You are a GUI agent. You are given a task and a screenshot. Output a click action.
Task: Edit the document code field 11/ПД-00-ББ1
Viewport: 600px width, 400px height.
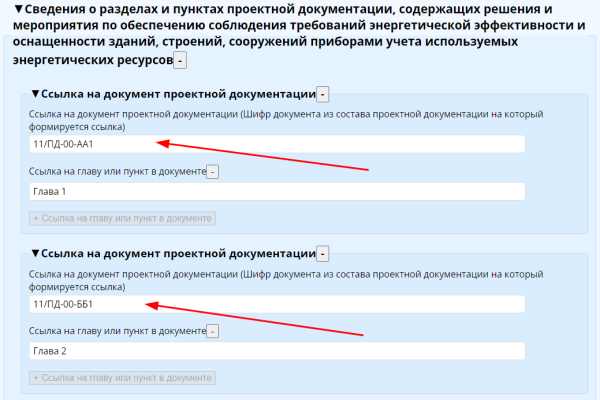tap(277, 304)
